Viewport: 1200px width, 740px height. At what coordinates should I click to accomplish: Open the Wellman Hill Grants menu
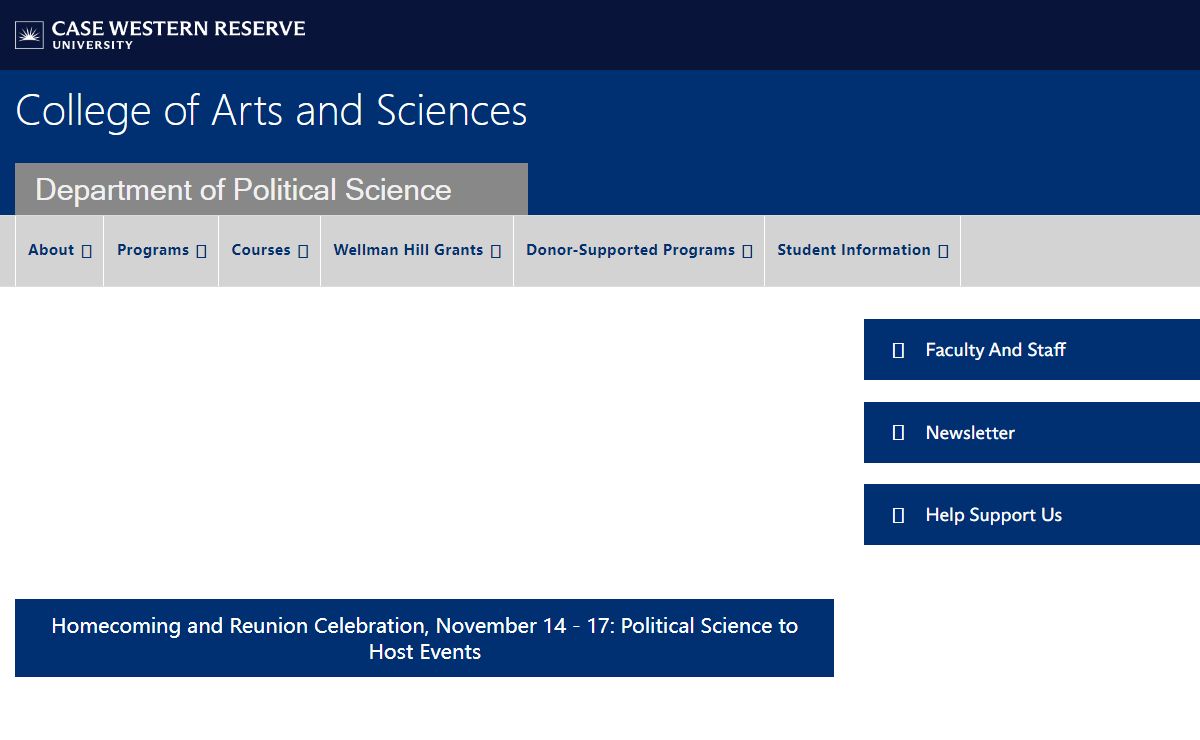pyautogui.click(x=417, y=251)
